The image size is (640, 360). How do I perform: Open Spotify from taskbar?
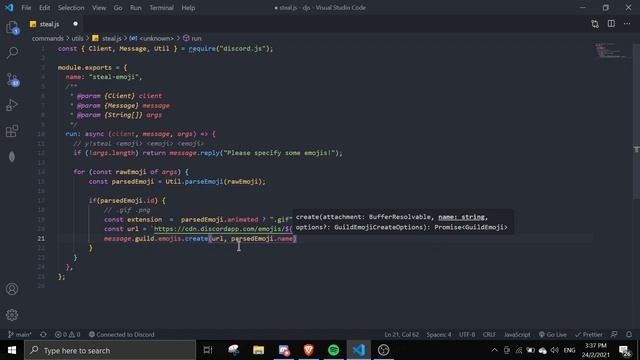point(333,350)
